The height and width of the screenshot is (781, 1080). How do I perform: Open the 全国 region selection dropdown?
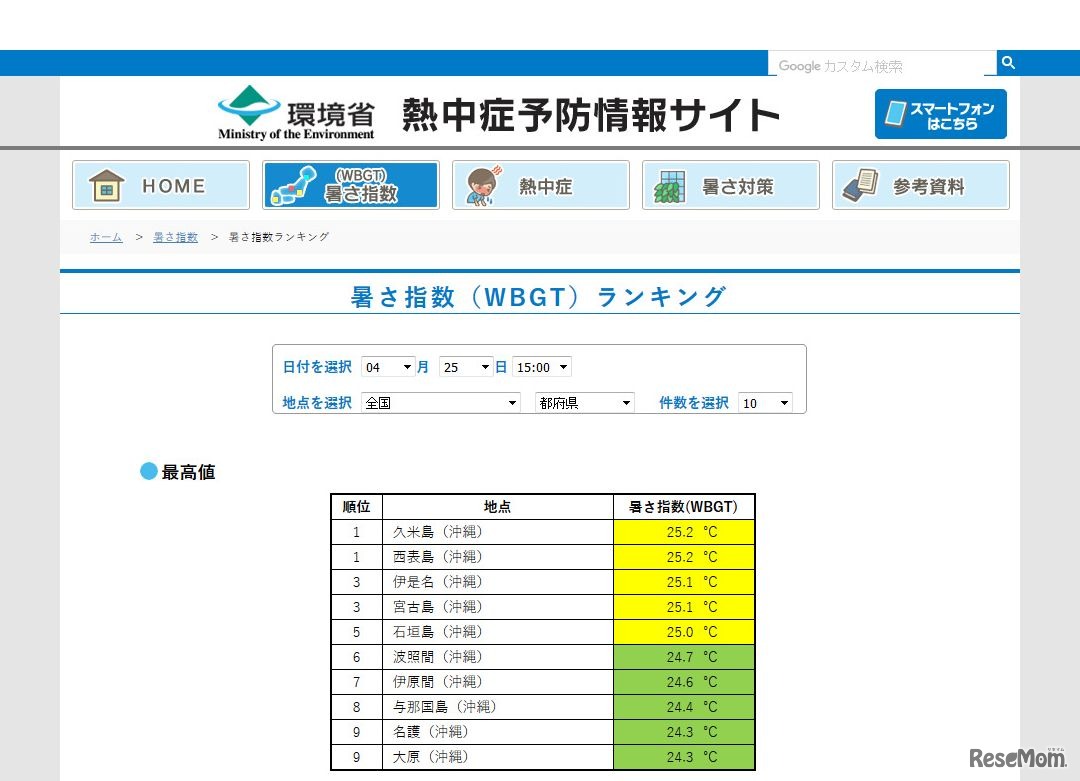tap(440, 402)
